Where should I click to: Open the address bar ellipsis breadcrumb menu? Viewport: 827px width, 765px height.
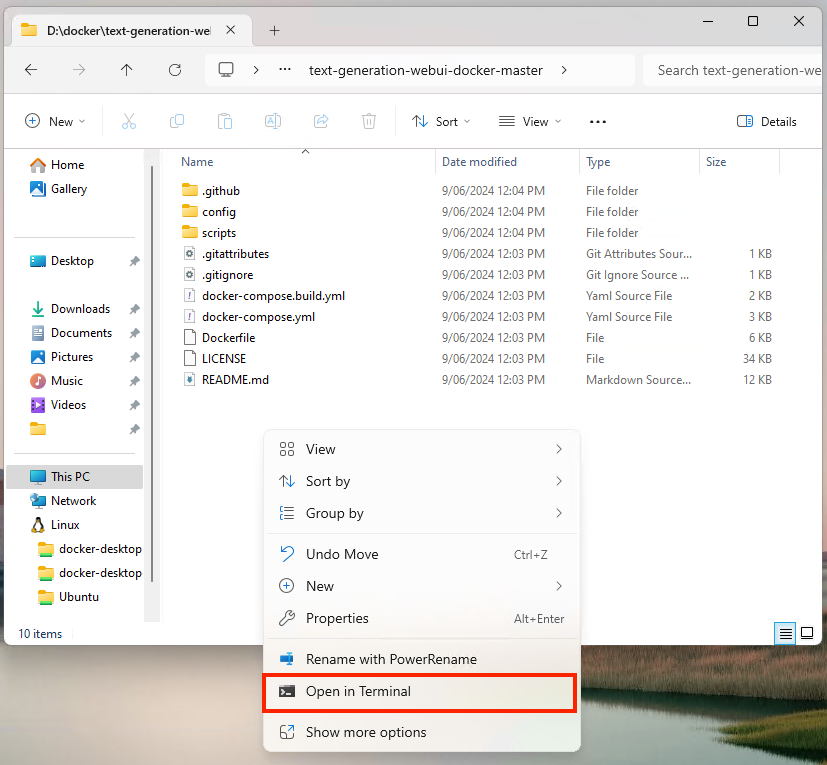click(285, 70)
